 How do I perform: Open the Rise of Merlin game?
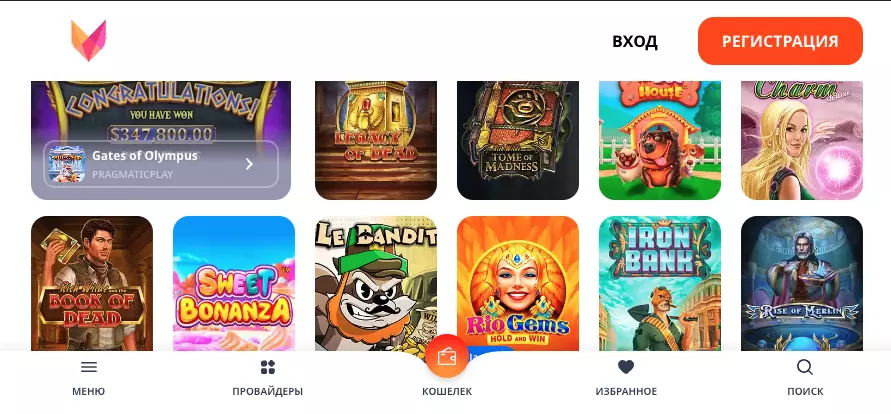(802, 283)
